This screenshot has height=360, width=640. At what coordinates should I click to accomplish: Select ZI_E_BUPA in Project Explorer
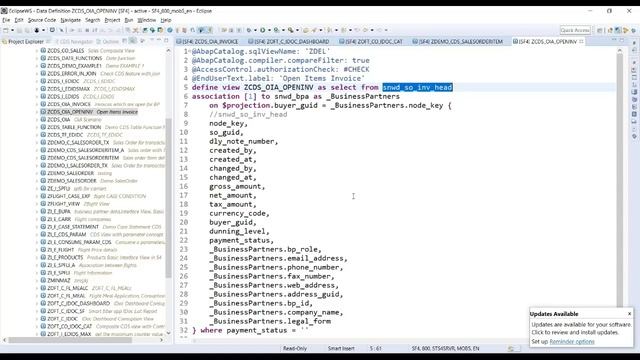point(59,211)
